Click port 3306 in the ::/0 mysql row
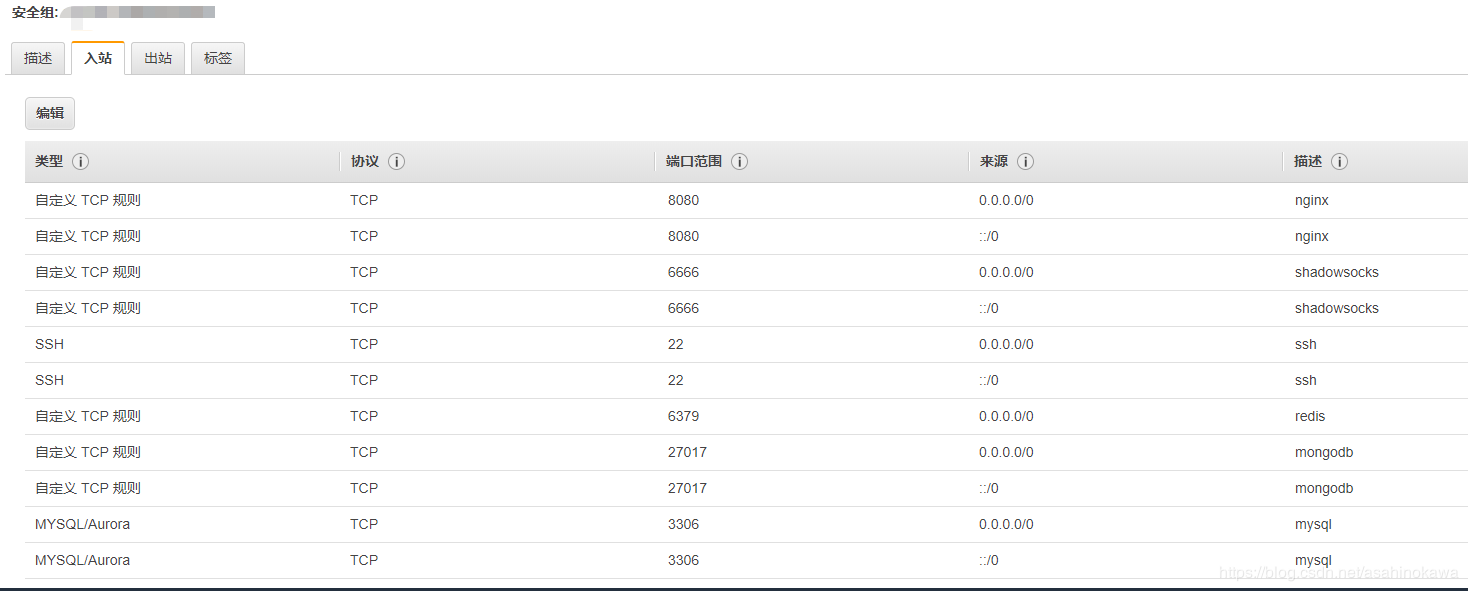This screenshot has height=591, width=1468. 684,560
